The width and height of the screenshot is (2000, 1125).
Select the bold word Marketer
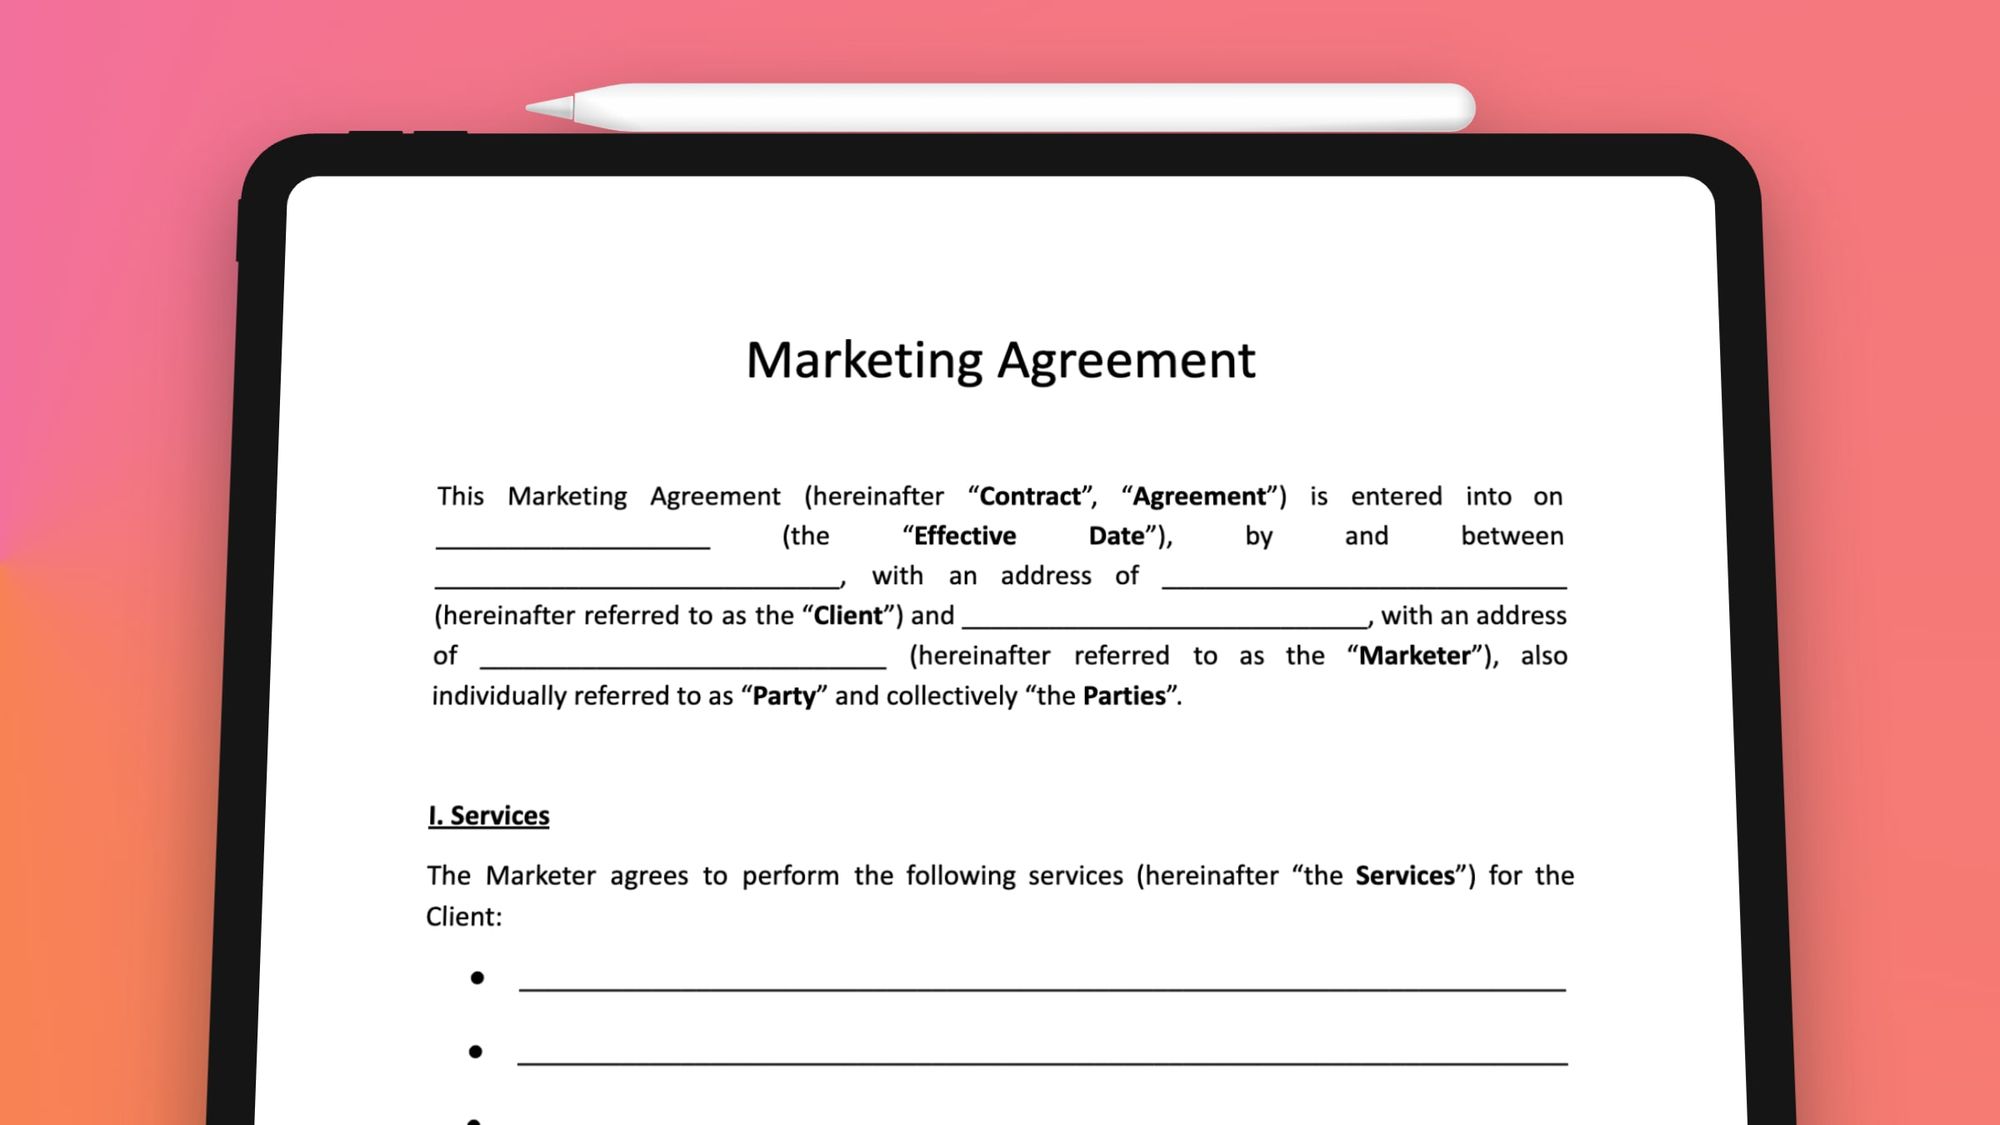(1417, 655)
